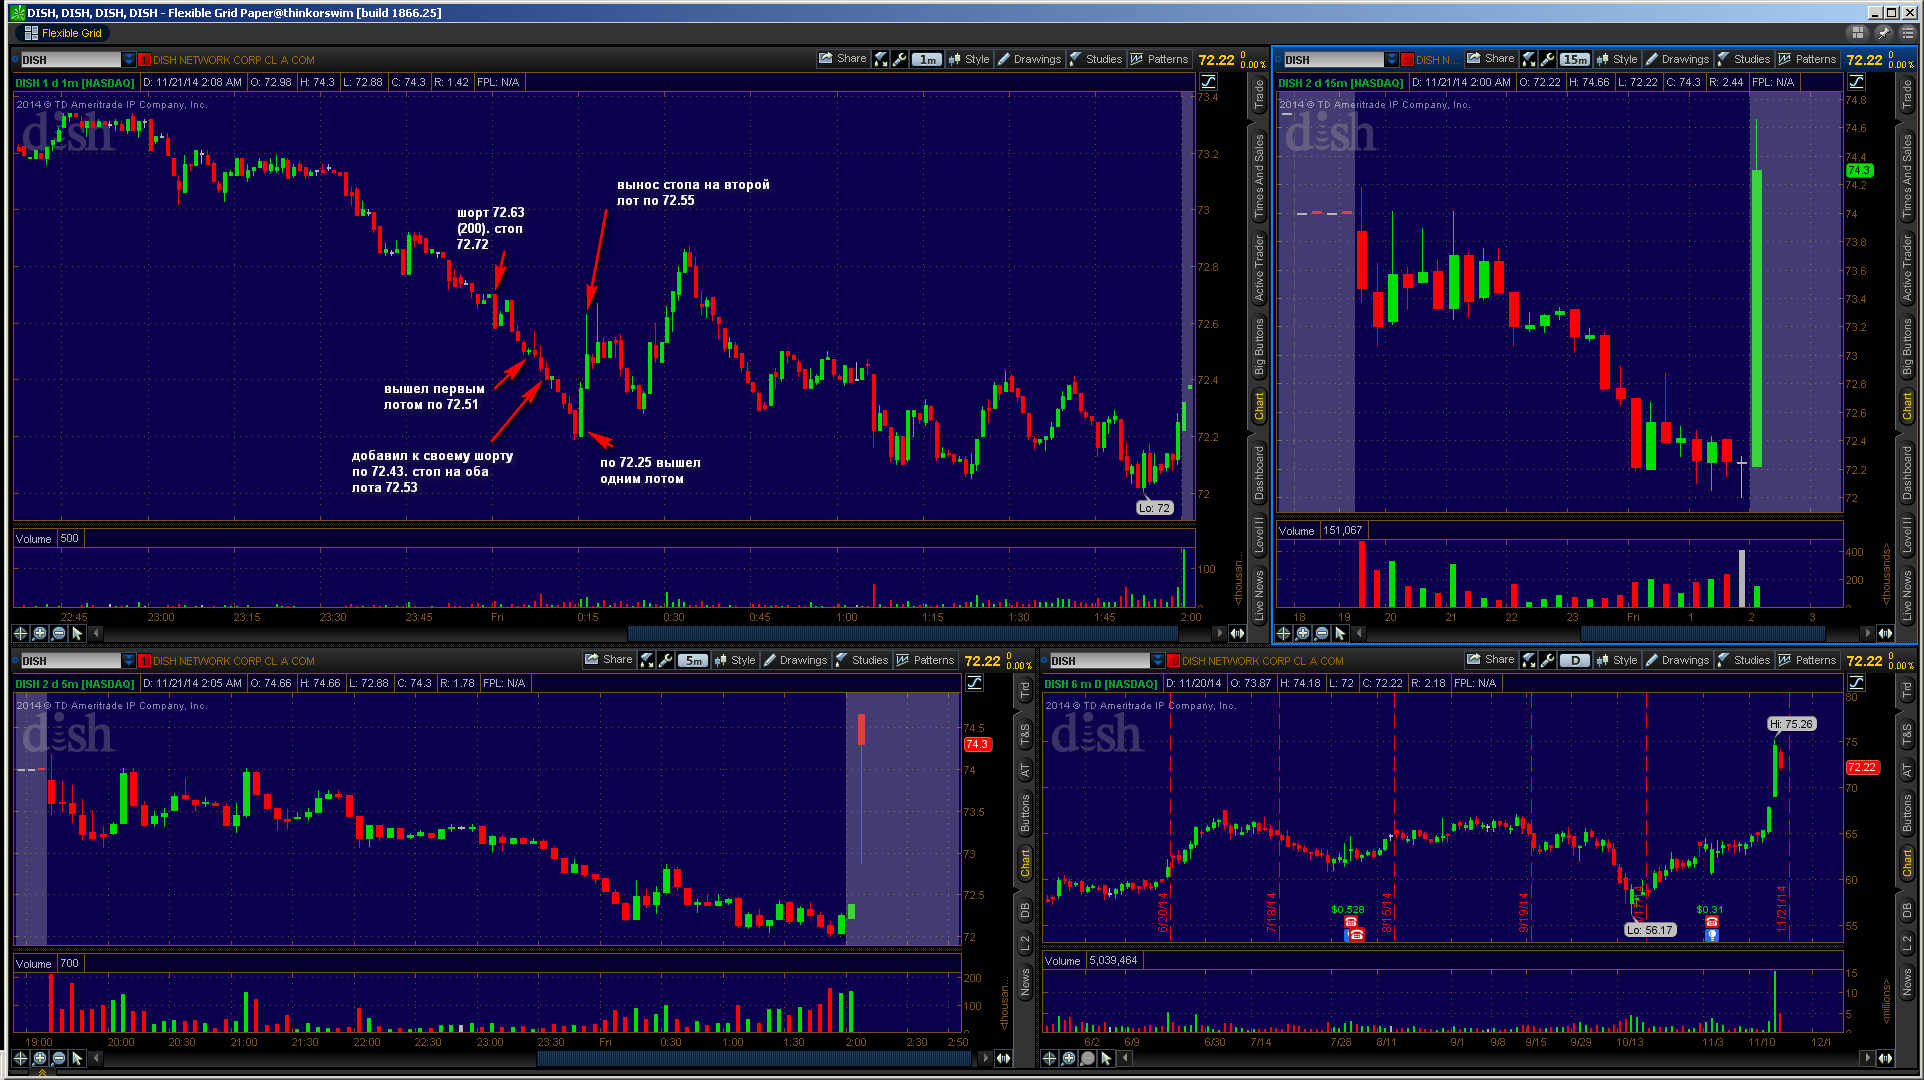Open Drawings menu in the 1m chart

coord(1029,59)
